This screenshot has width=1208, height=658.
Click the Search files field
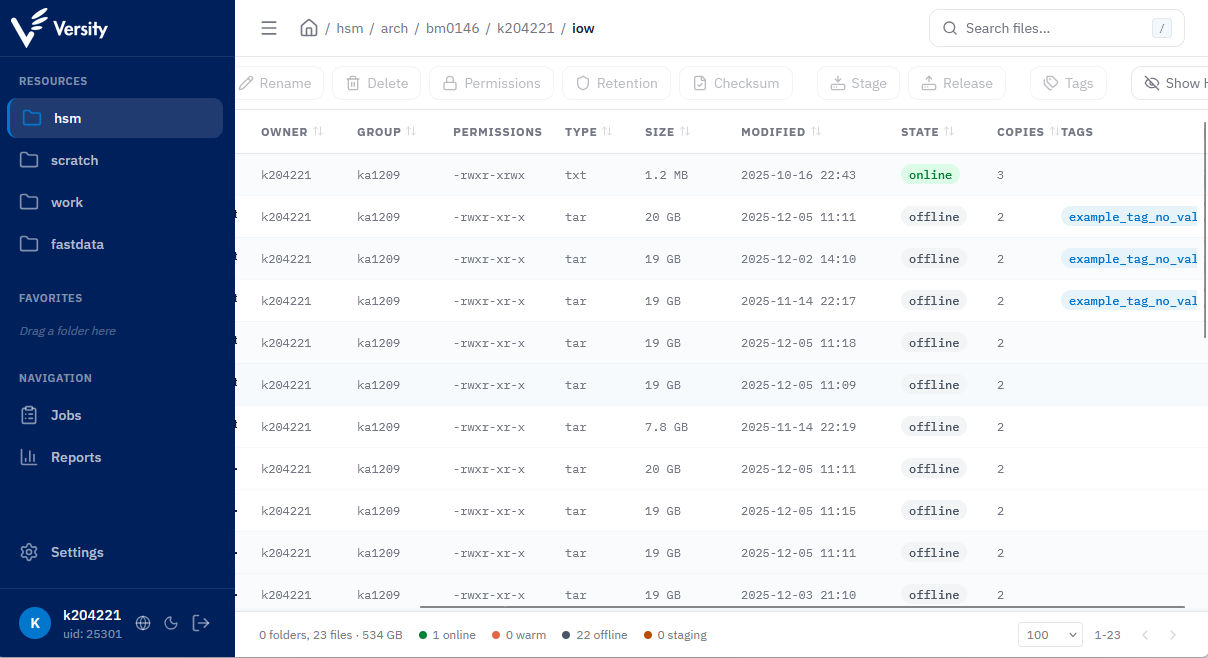pos(1057,28)
